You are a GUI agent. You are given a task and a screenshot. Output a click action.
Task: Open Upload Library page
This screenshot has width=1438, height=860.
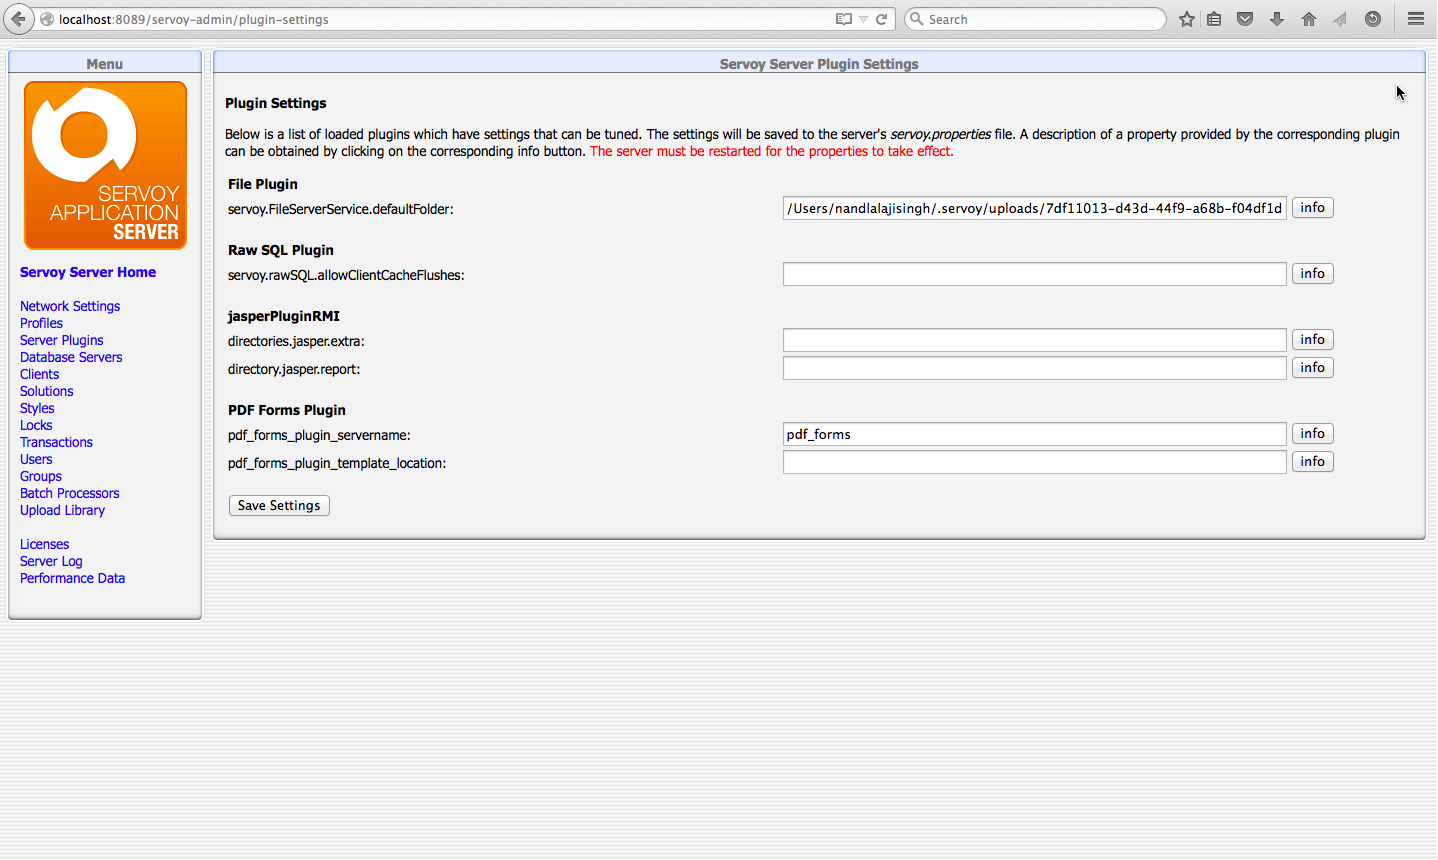(62, 510)
